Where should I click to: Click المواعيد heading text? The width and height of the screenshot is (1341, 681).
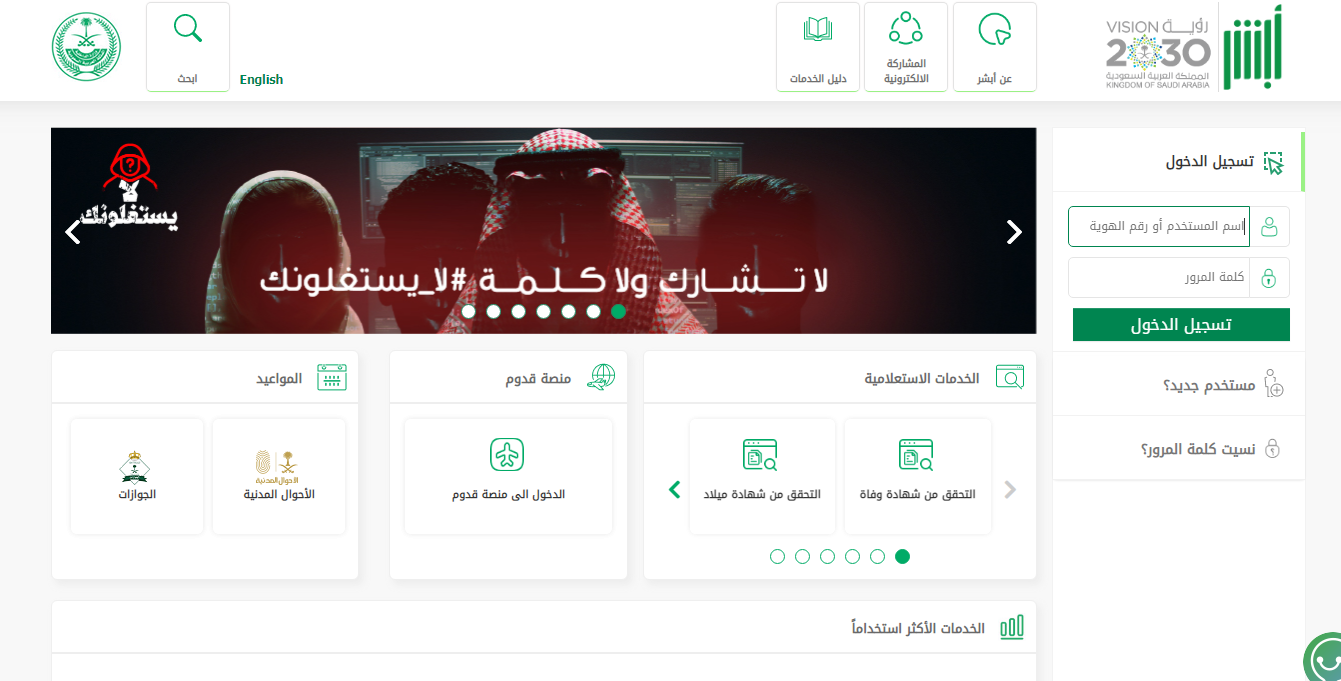click(x=279, y=380)
